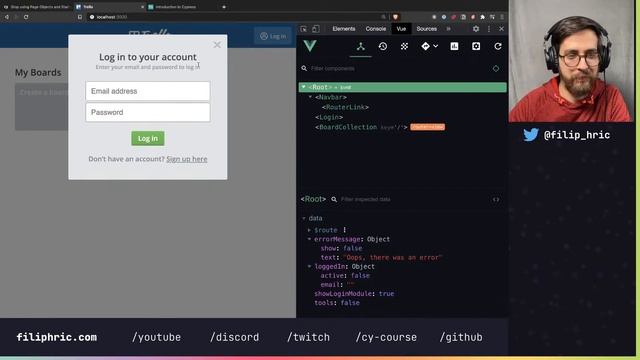Expand the routing dropdown chevron
The width and height of the screenshot is (640, 360).
(x=436, y=47)
